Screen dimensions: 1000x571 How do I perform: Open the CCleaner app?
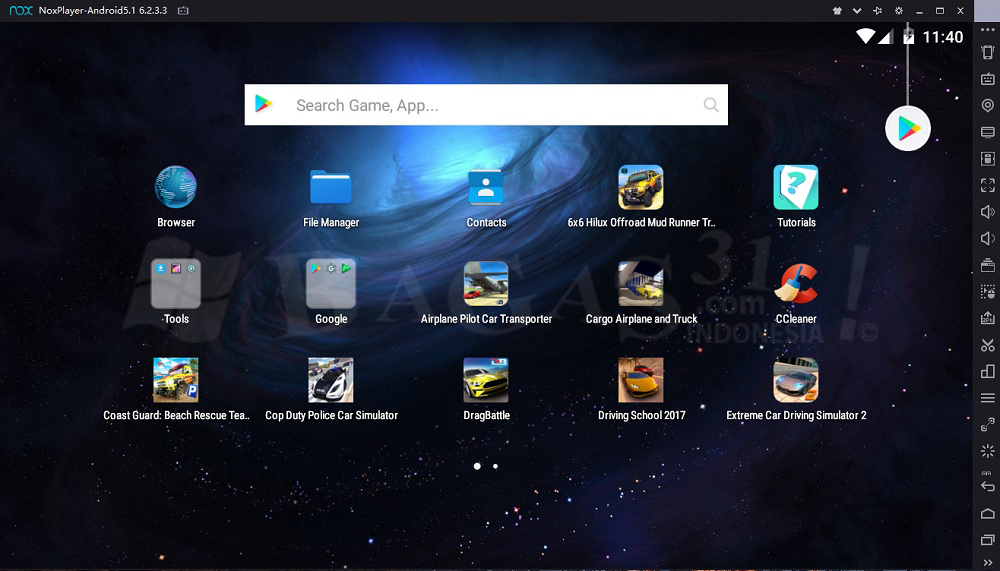point(796,284)
